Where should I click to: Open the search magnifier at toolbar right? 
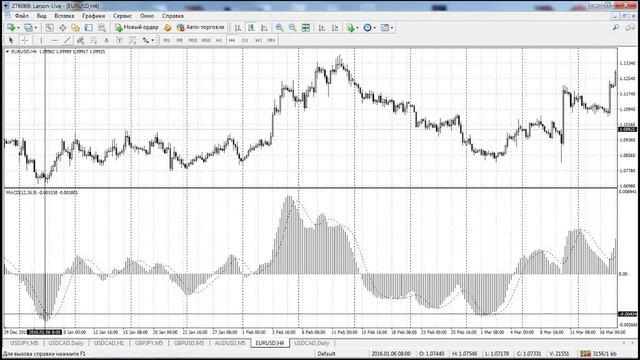[616, 28]
